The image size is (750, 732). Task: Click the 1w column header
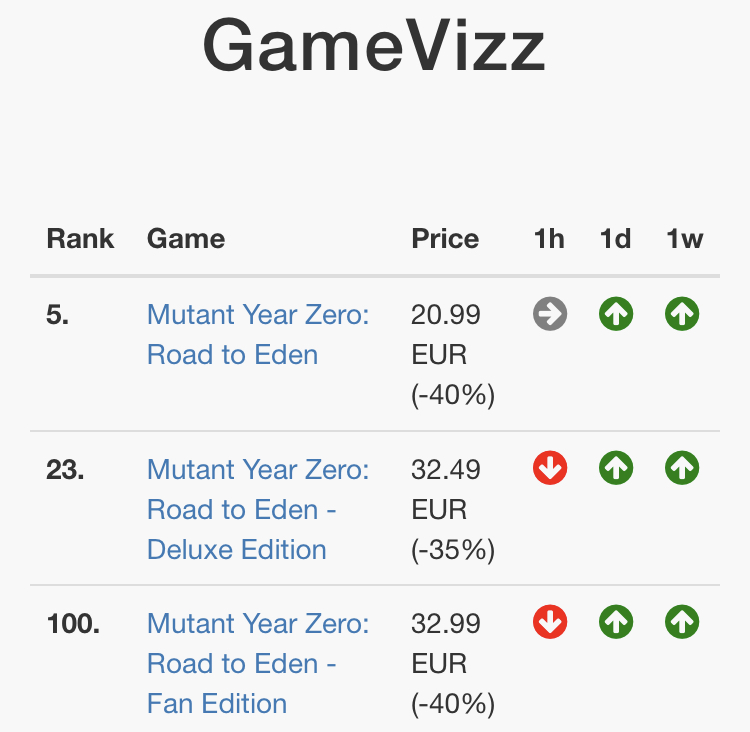click(x=684, y=238)
